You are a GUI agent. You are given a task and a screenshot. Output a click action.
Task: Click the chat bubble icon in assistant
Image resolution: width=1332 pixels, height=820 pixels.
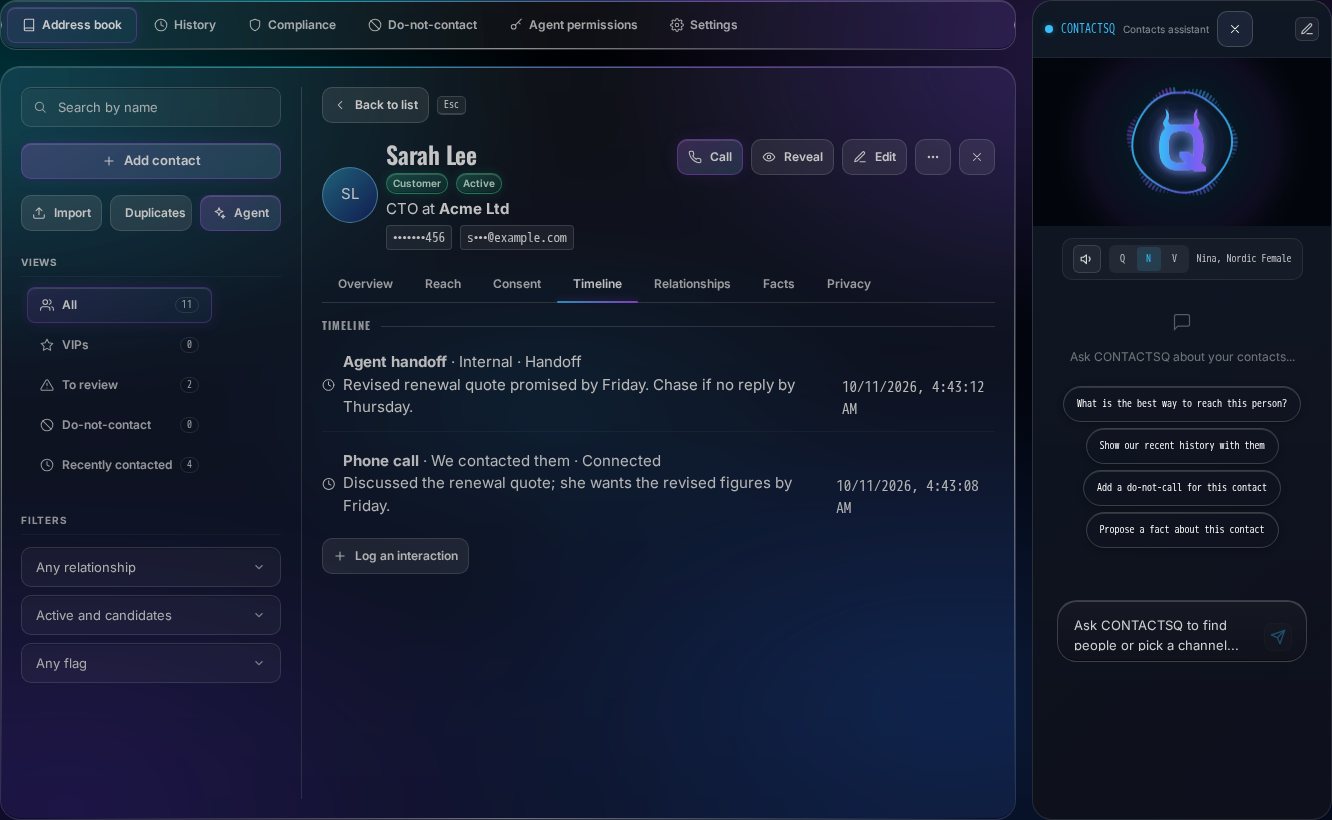pyautogui.click(x=1181, y=322)
